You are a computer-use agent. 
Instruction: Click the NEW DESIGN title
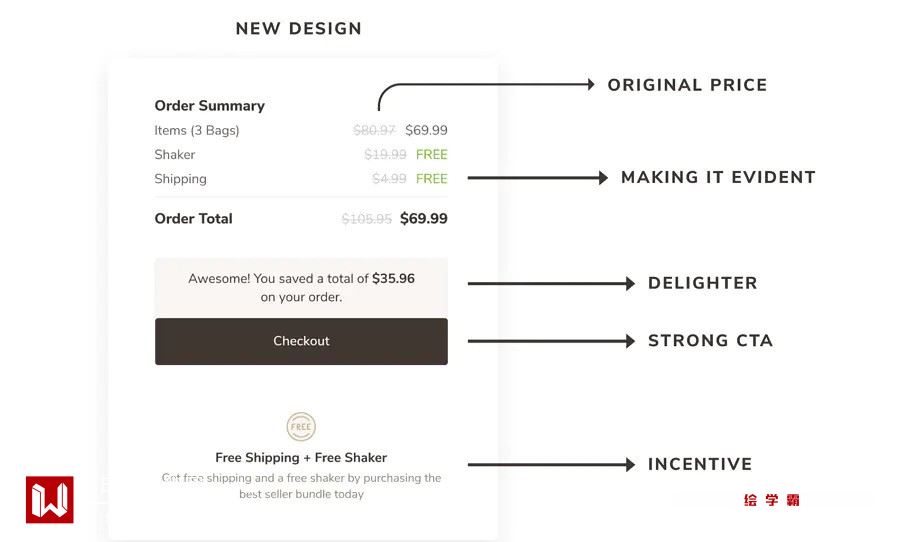298,29
